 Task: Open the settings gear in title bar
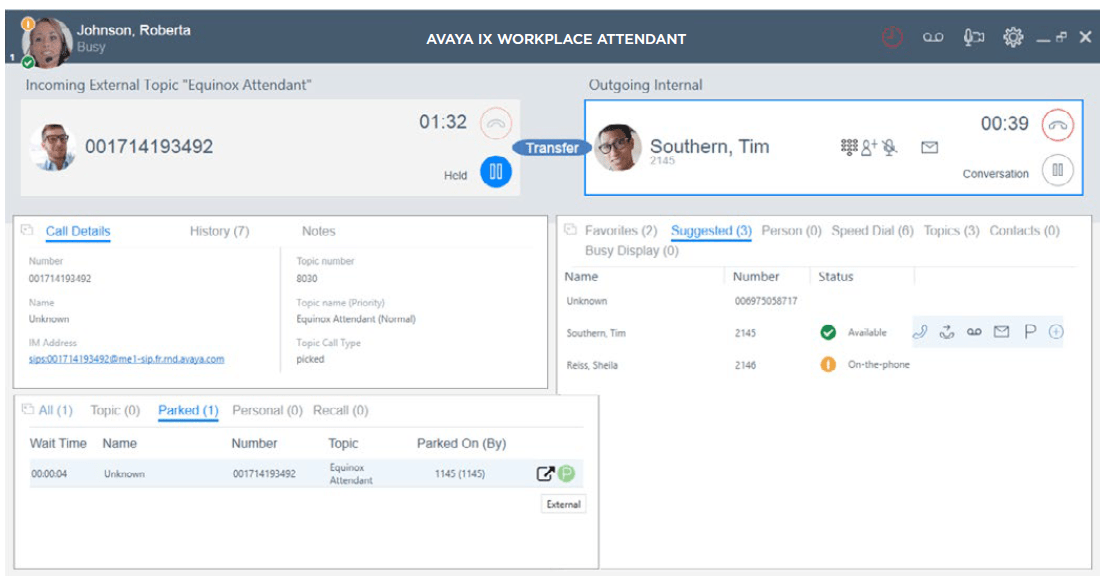pos(1013,38)
